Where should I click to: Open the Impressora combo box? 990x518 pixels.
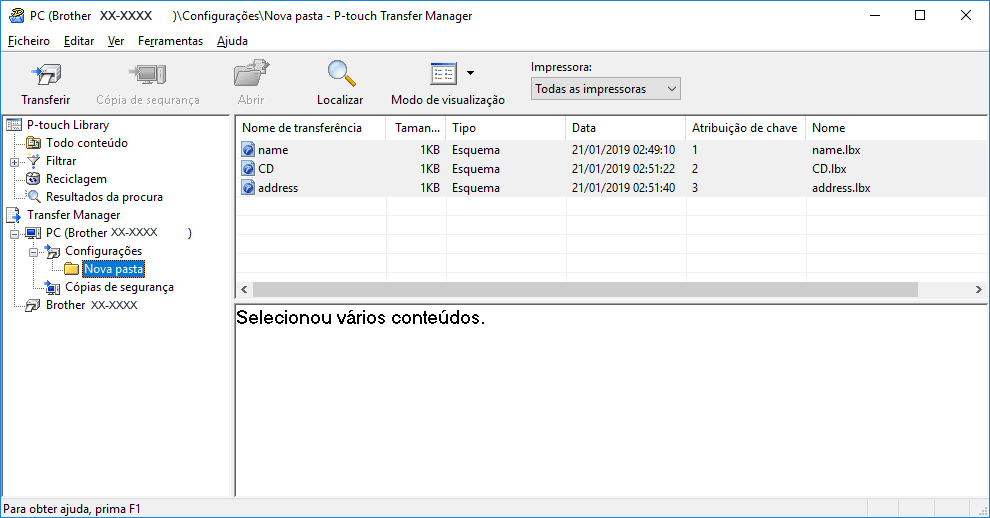tap(605, 89)
